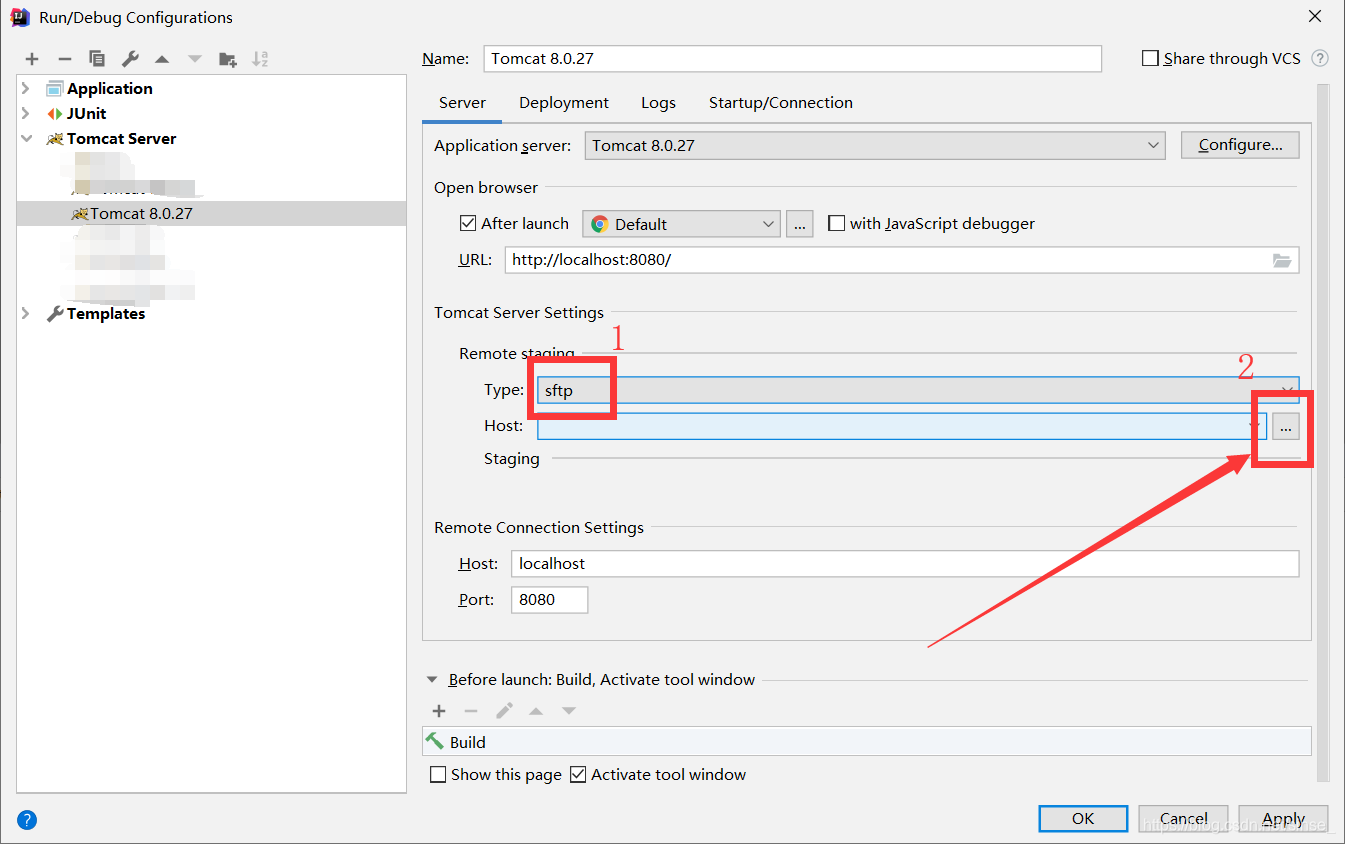Sort configurations alphabetically icon
1345x844 pixels.
tap(260, 59)
